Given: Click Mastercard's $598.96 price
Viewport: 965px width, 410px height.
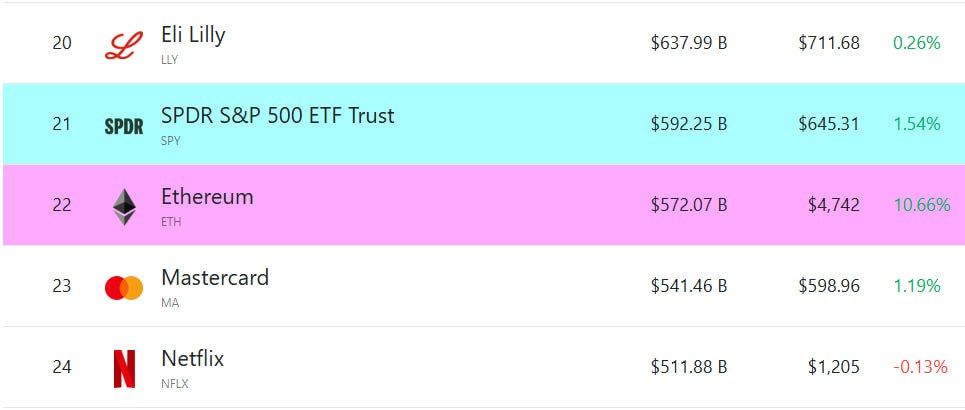Looking at the screenshot, I should [x=829, y=286].
